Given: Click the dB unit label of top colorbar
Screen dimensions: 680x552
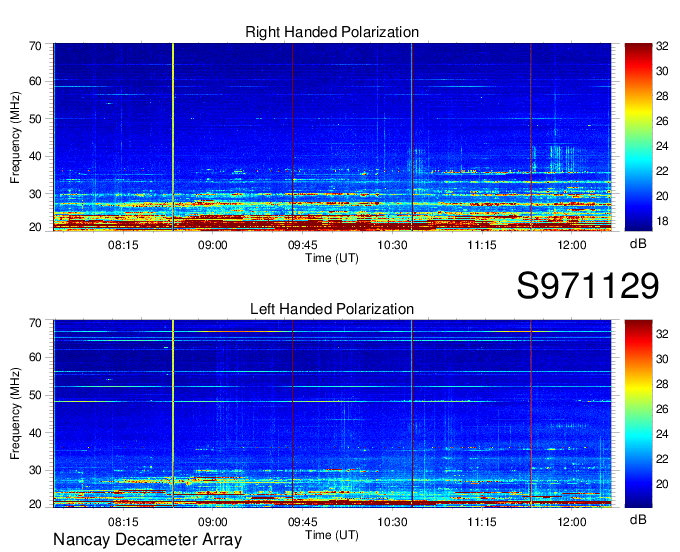Looking at the screenshot, I should [x=638, y=244].
